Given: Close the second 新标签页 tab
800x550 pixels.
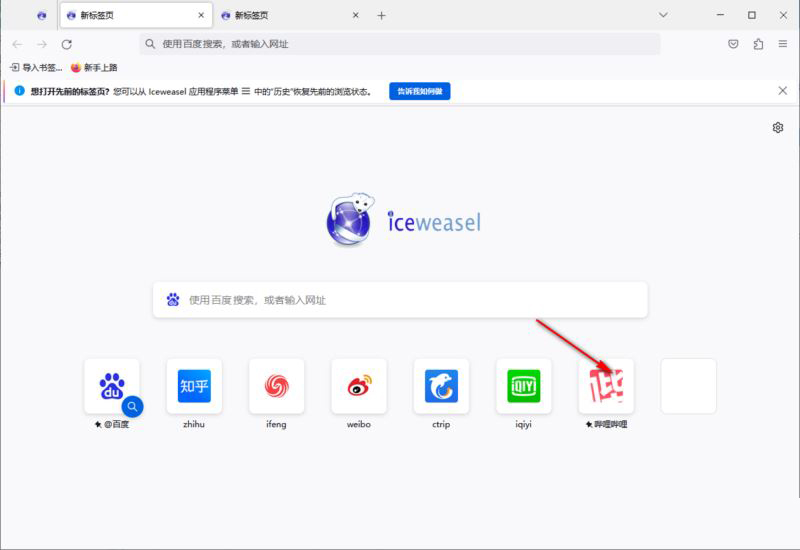Looking at the screenshot, I should 356,15.
